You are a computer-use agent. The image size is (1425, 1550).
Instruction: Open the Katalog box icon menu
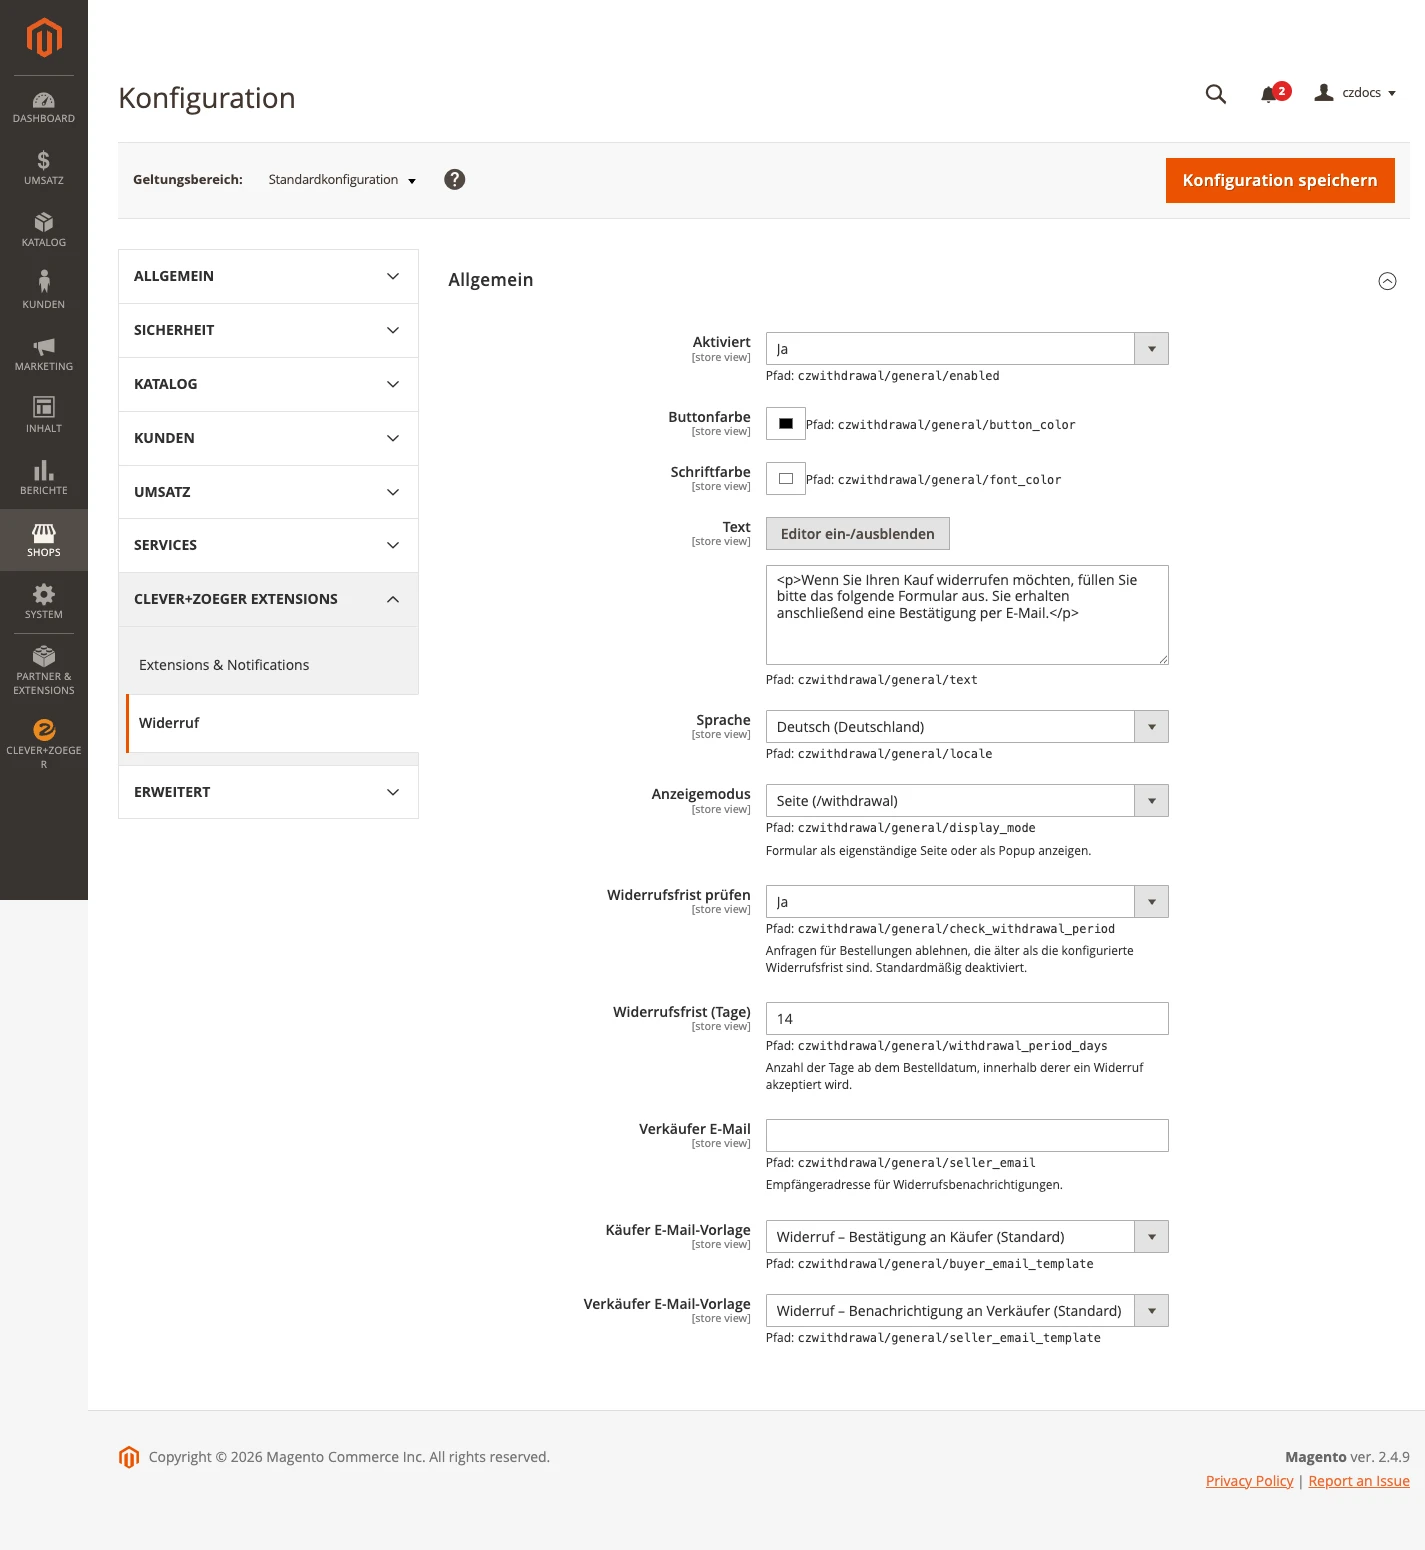[x=44, y=230]
